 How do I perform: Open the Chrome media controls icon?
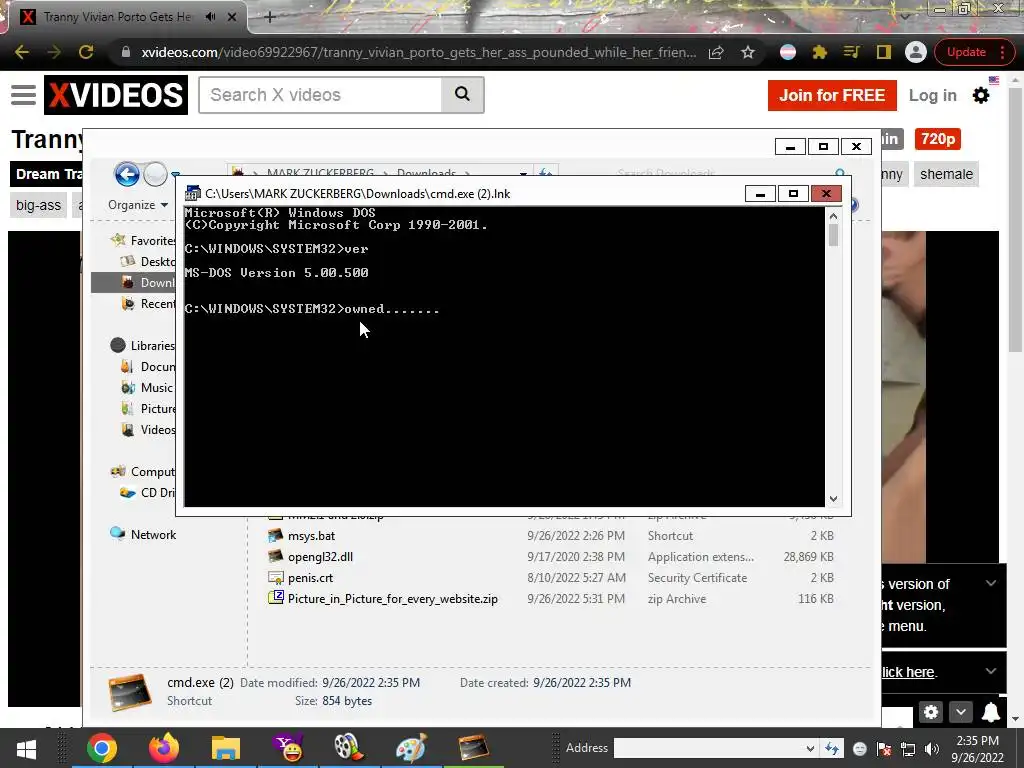pos(851,52)
